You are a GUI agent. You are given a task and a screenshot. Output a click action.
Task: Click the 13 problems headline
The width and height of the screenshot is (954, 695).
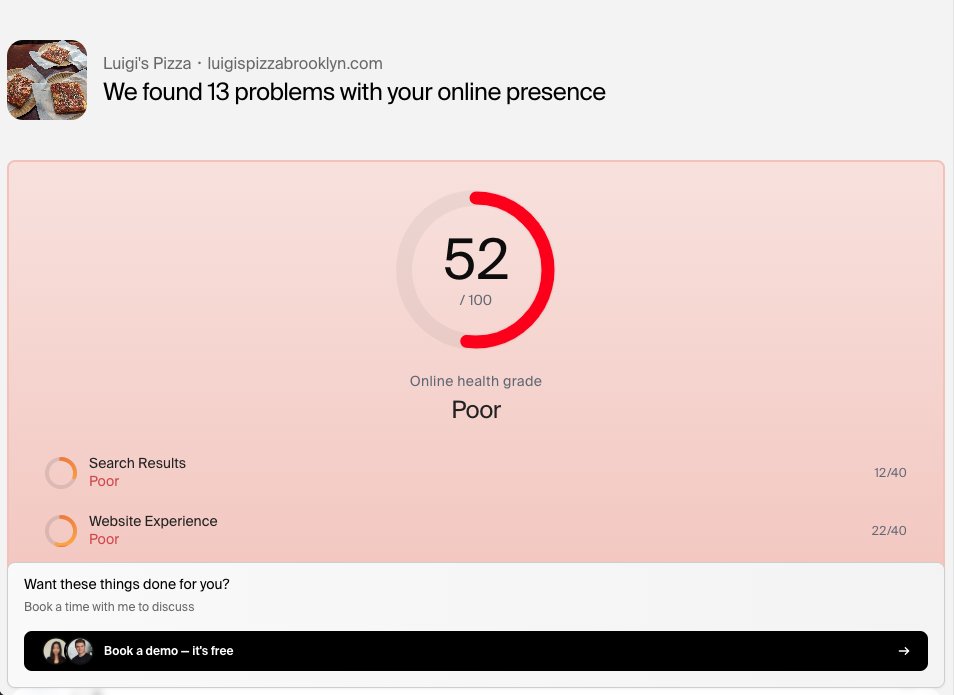pos(354,92)
